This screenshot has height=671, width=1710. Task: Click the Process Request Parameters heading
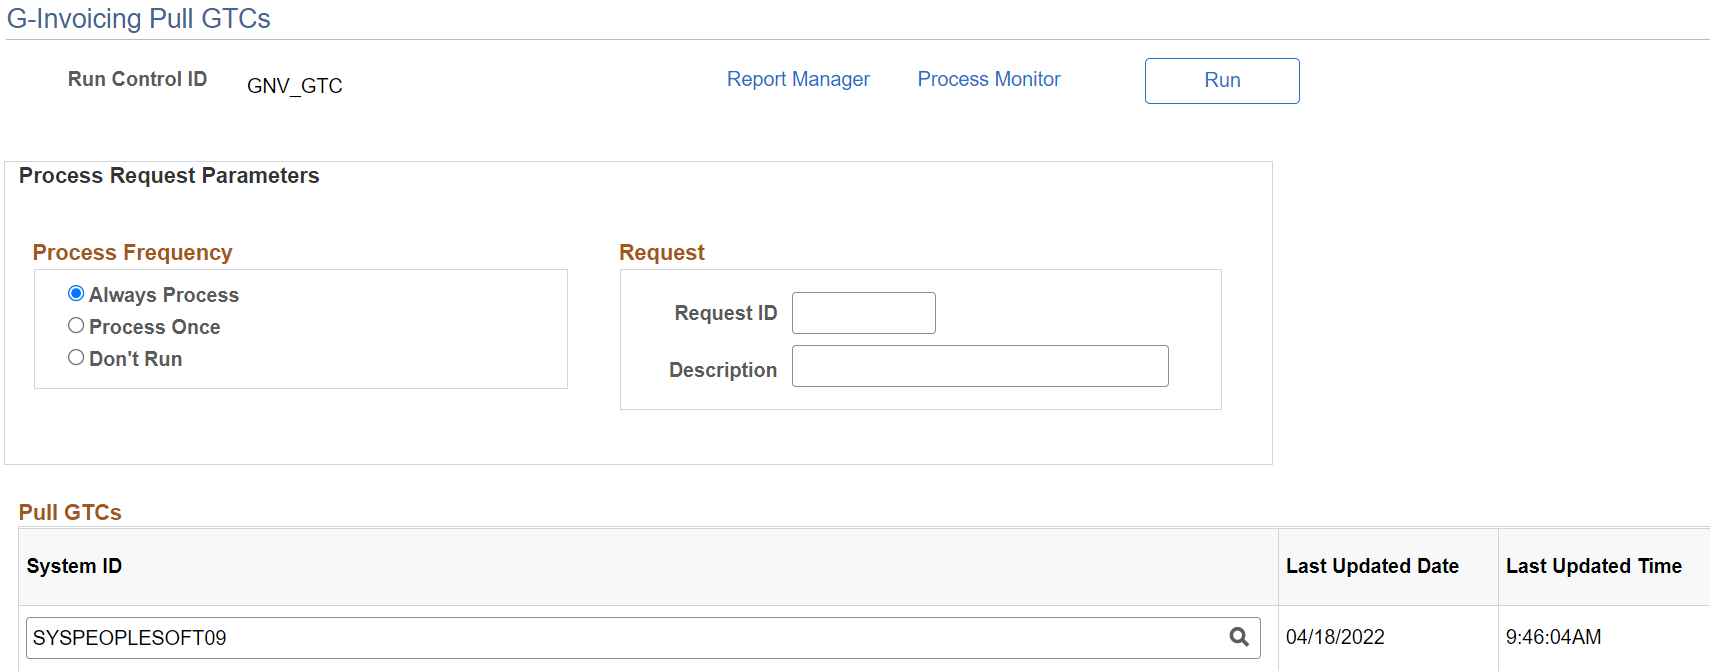(169, 176)
